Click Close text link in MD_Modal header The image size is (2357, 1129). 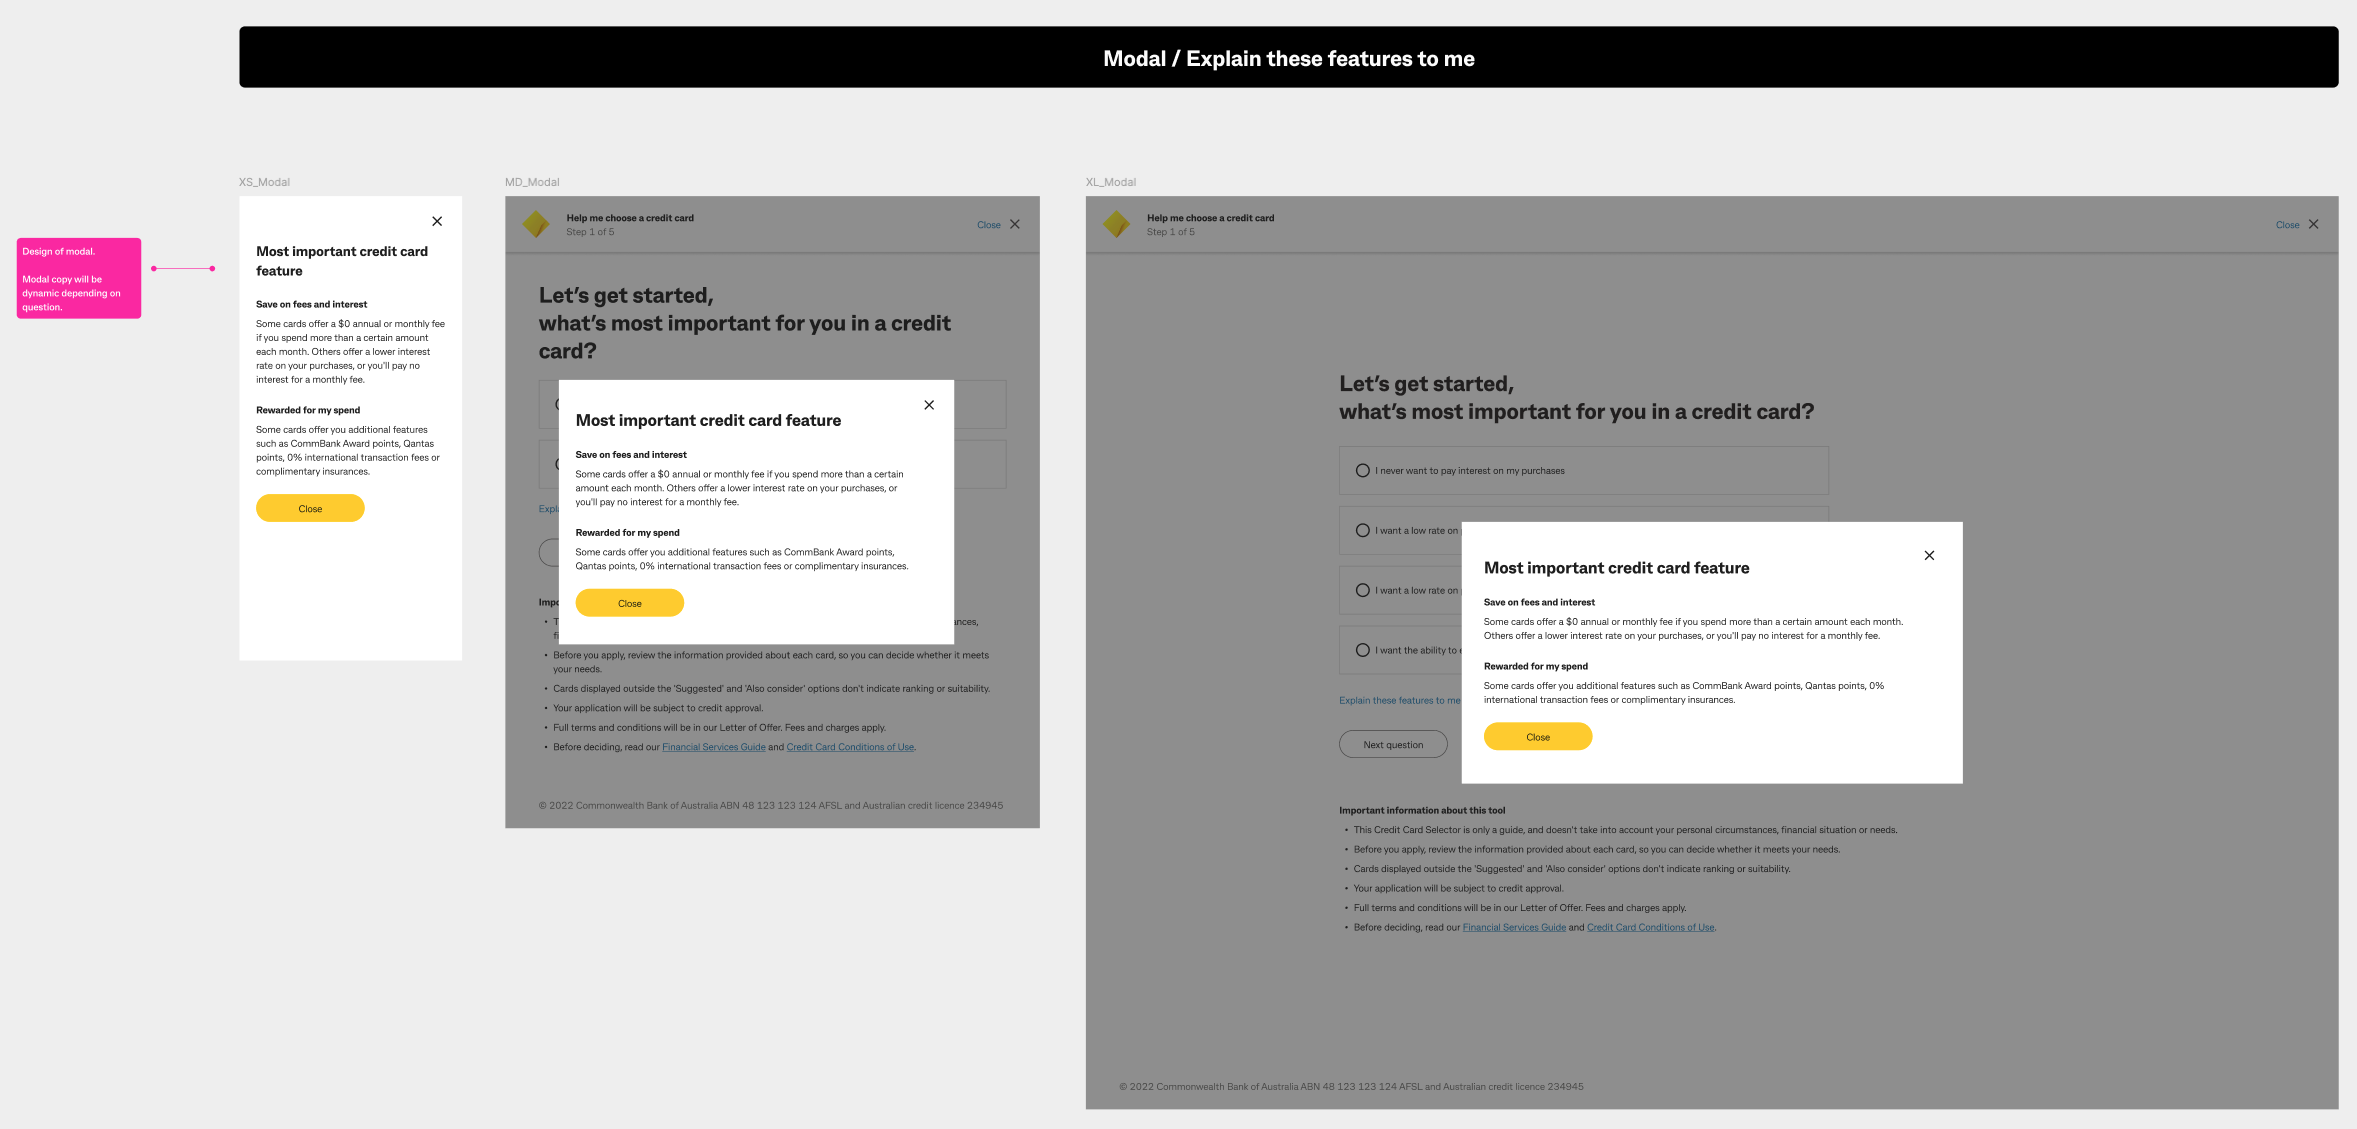989,225
